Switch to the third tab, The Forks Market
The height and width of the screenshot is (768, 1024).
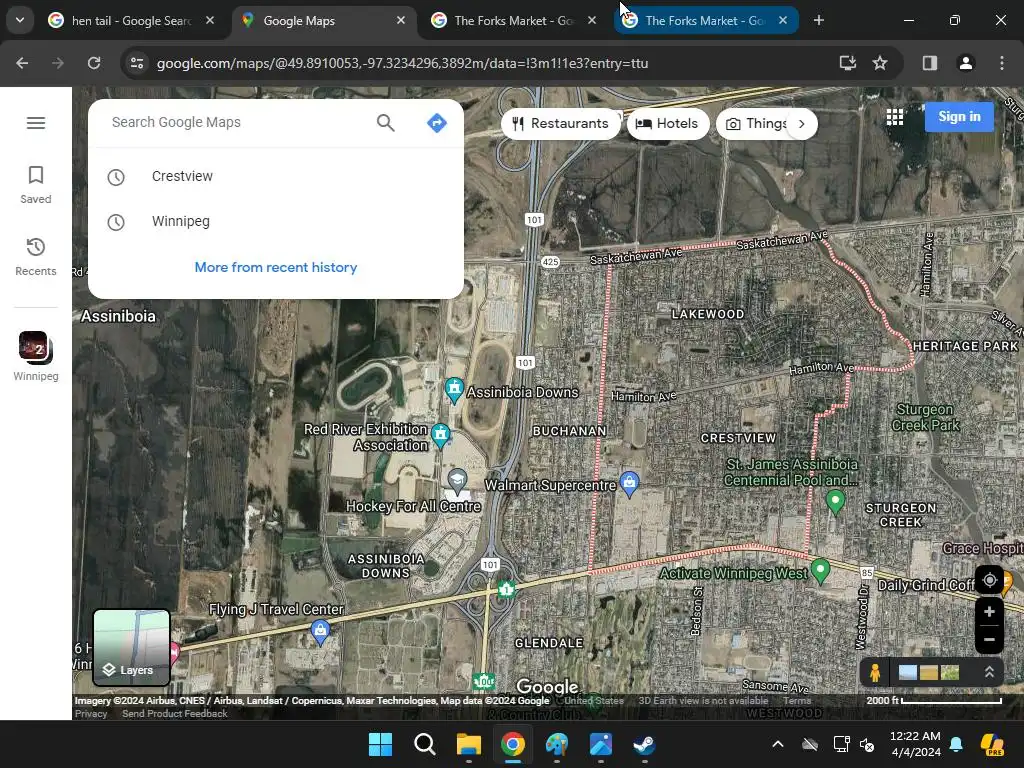(514, 21)
